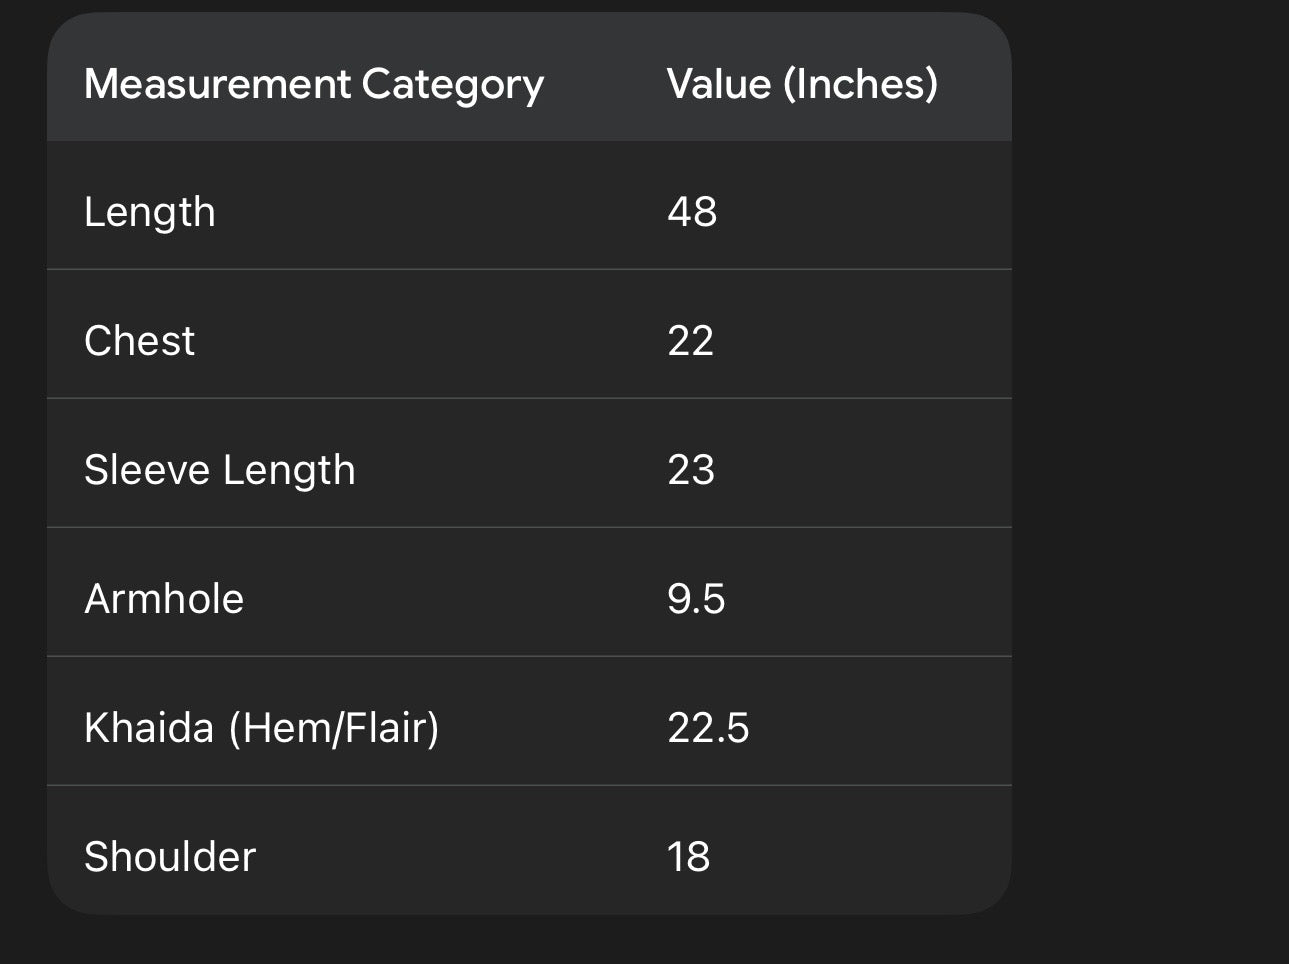This screenshot has height=964, width=1289.
Task: Click the Value (Inches) column header
Action: pyautogui.click(x=802, y=84)
